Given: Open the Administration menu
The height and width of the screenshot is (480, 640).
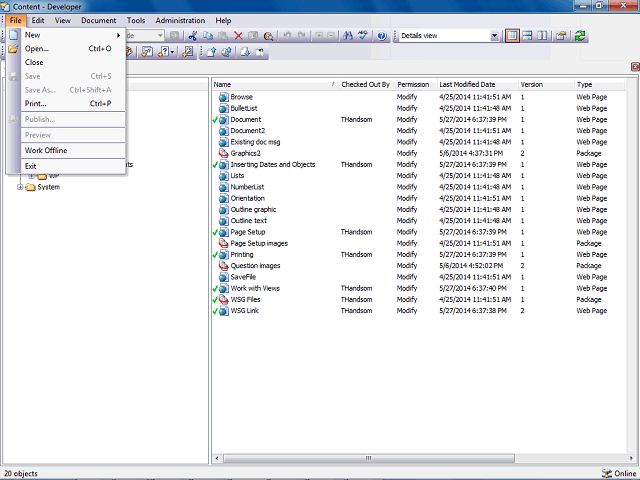Looking at the screenshot, I should [180, 20].
